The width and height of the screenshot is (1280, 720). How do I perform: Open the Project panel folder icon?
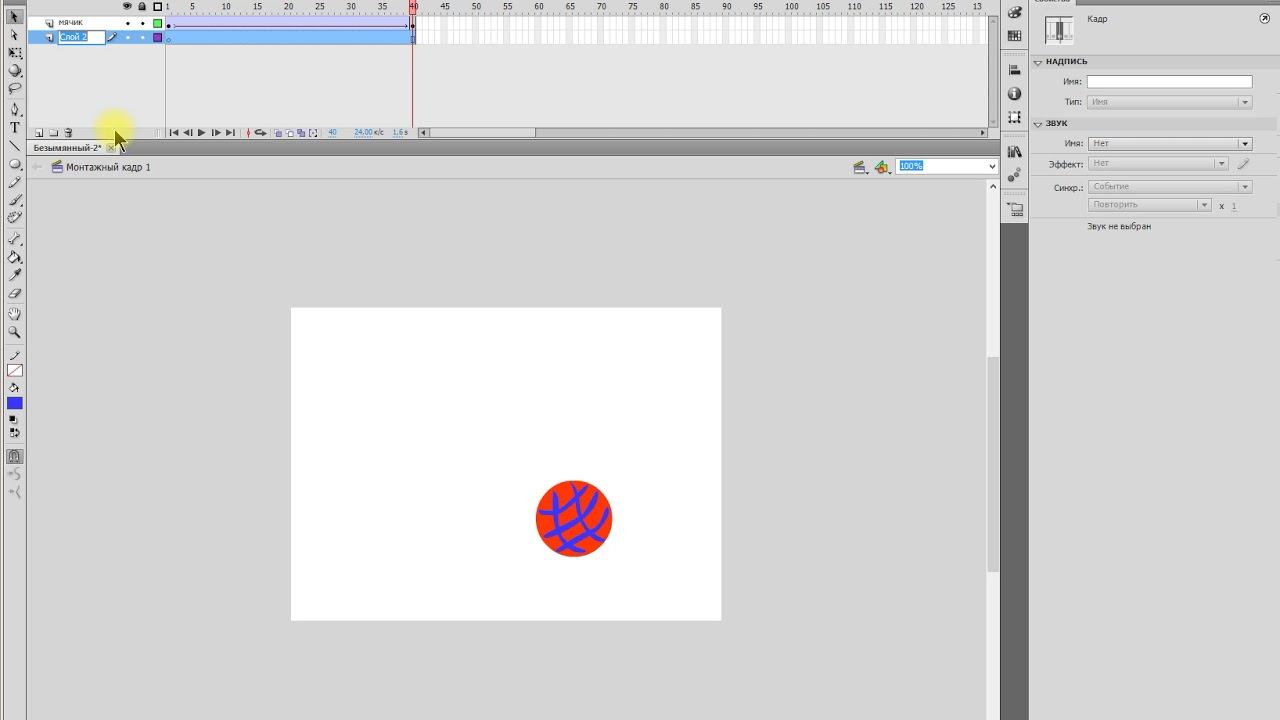tap(1015, 210)
